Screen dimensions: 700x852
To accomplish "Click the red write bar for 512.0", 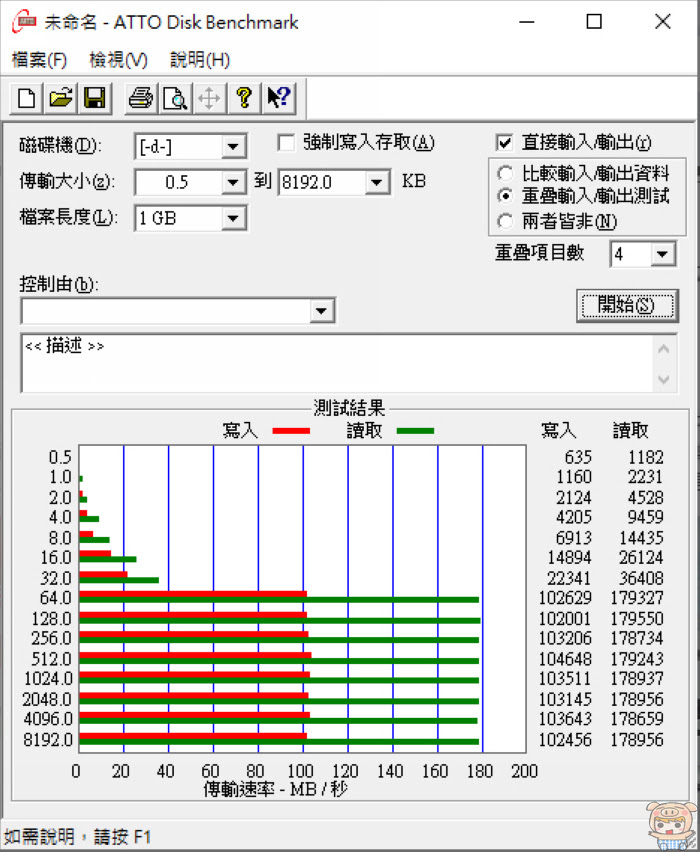I will pos(195,655).
